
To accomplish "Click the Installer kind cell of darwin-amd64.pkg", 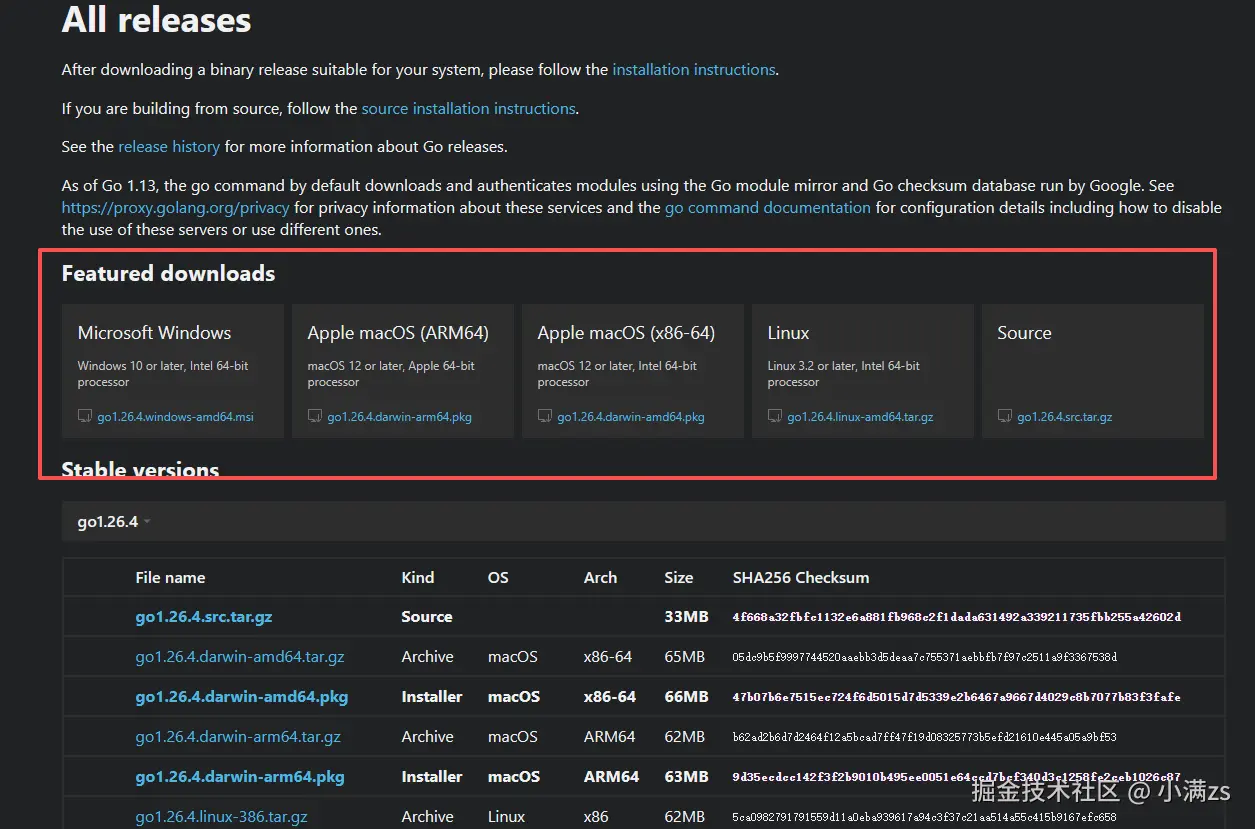I will [x=432, y=697].
